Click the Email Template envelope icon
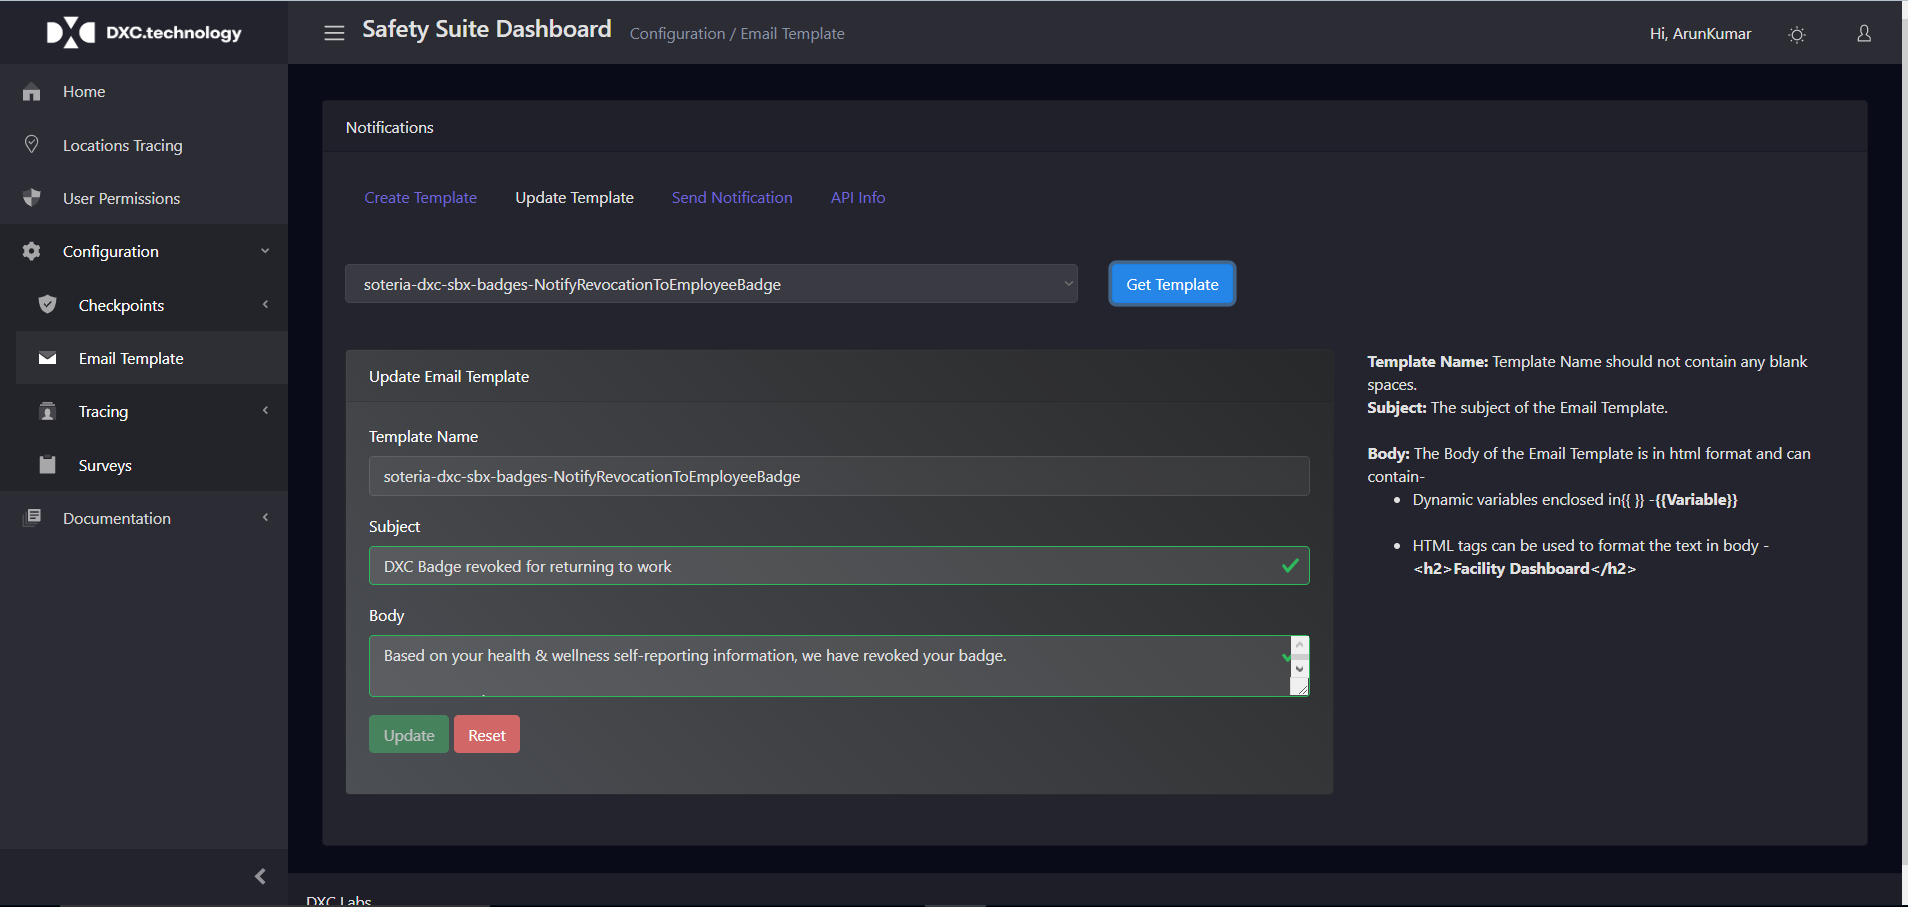The width and height of the screenshot is (1908, 907). point(47,358)
